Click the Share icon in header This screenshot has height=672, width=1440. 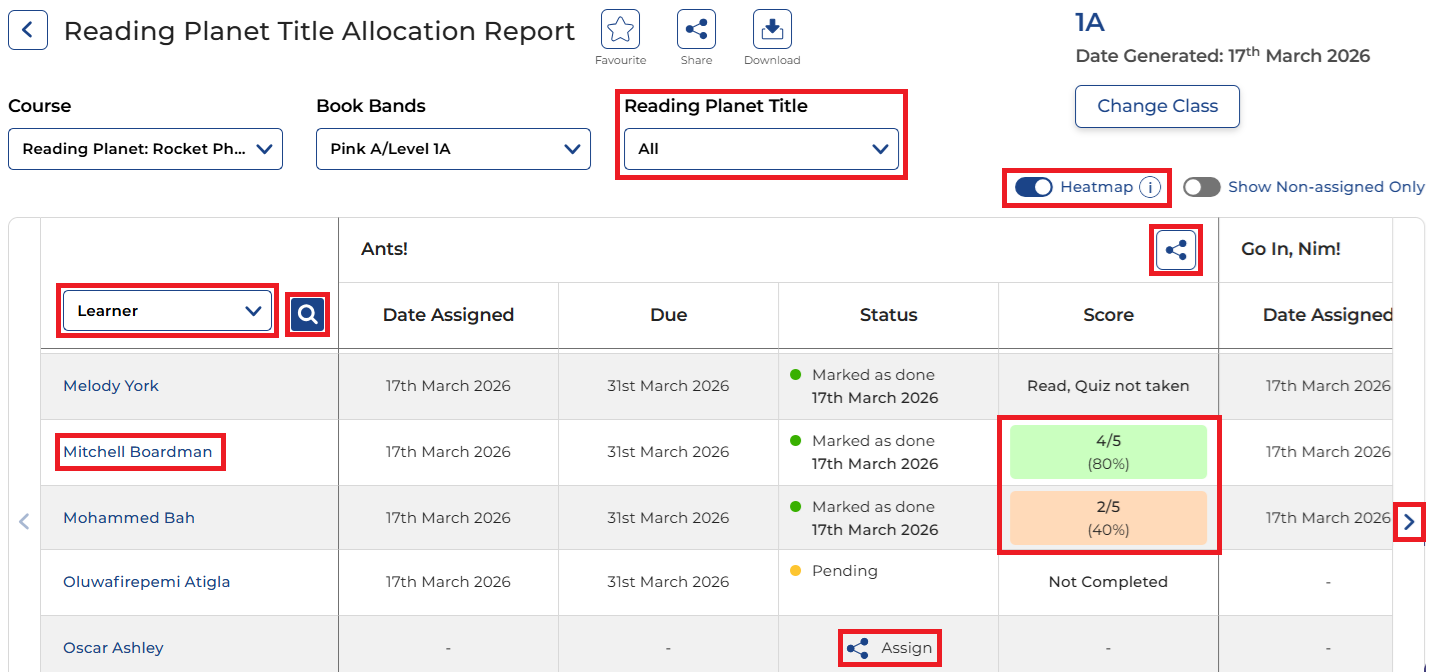[696, 30]
